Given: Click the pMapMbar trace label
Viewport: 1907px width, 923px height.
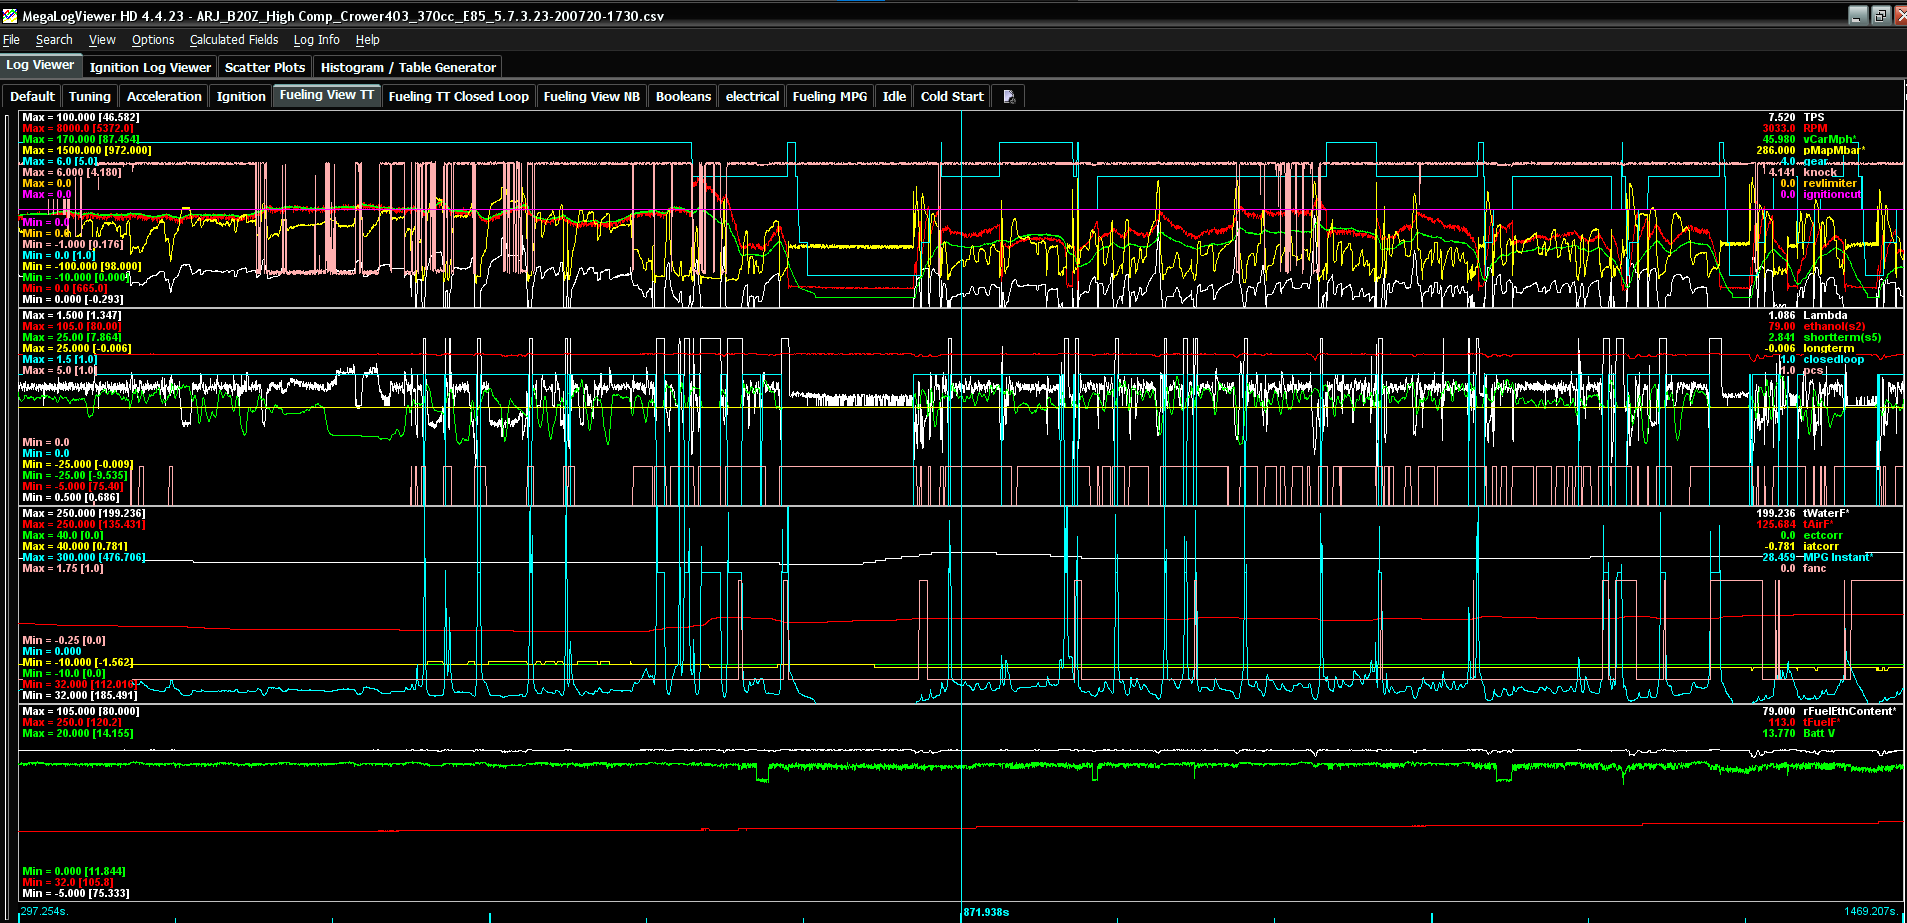Looking at the screenshot, I should coord(1833,150).
